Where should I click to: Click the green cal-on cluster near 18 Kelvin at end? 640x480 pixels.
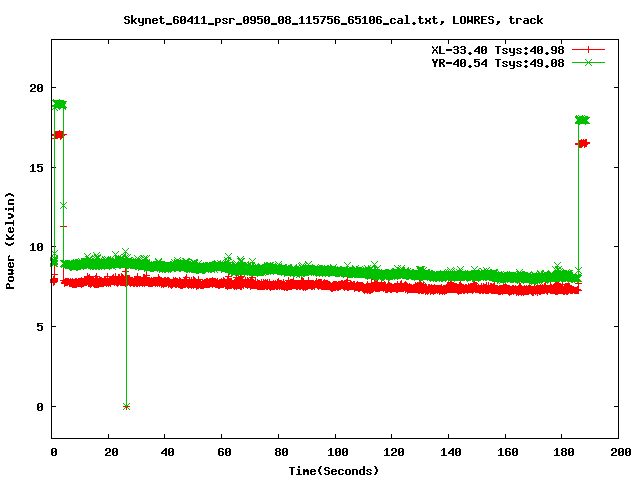[582, 120]
